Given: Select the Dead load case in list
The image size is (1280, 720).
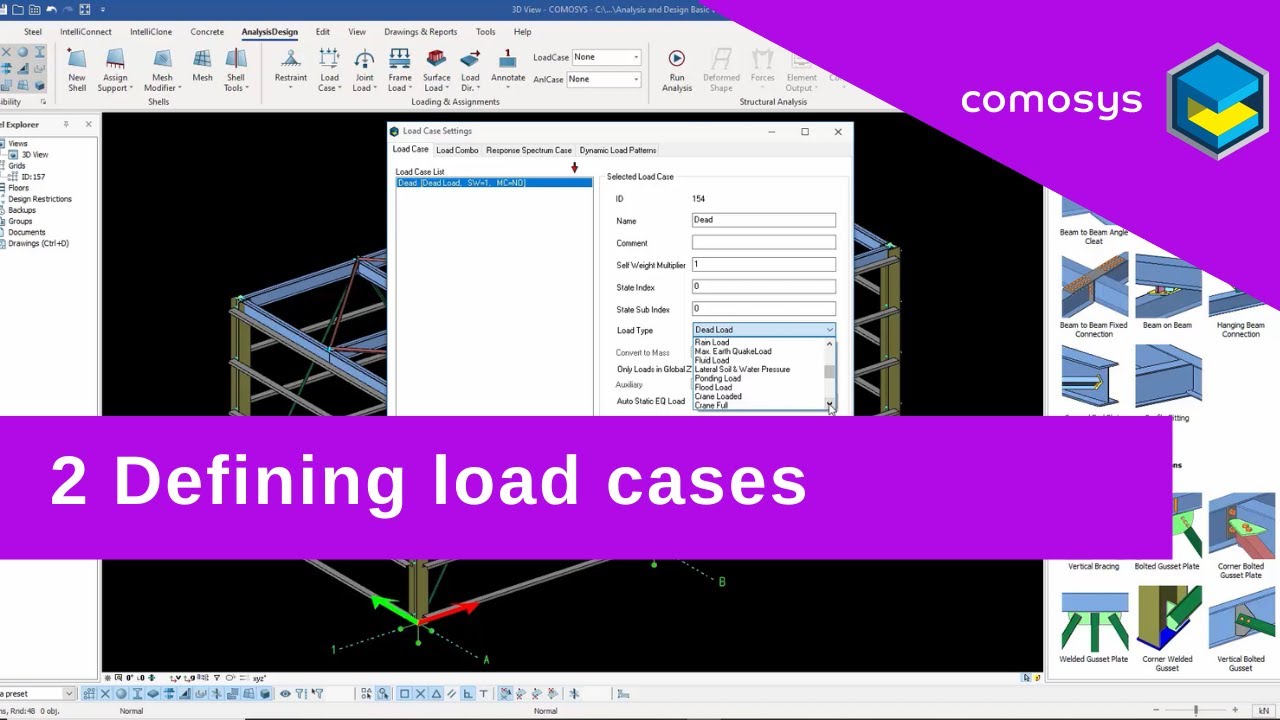Looking at the screenshot, I should (494, 183).
